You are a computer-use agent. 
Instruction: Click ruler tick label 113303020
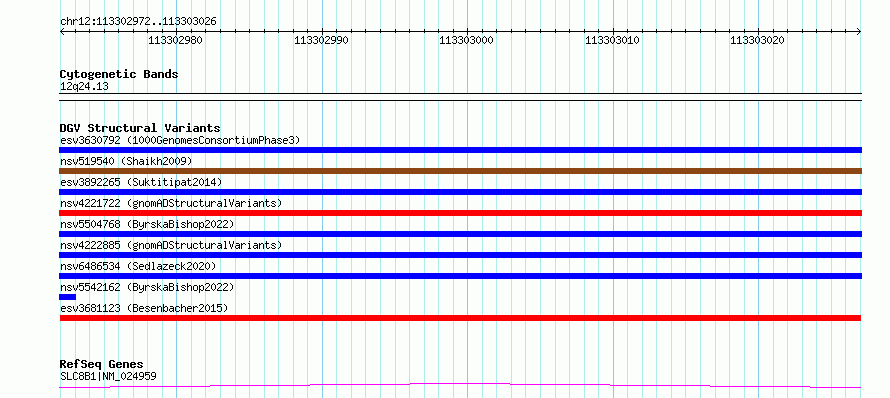[x=757, y=40]
